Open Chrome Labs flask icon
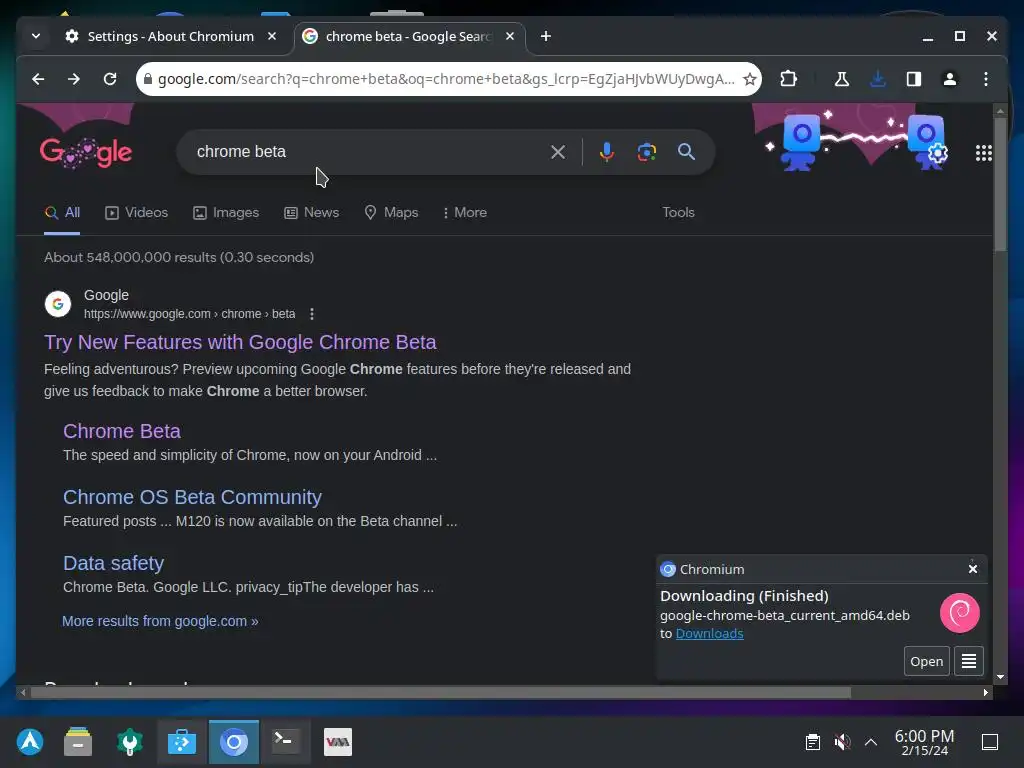 point(842,79)
